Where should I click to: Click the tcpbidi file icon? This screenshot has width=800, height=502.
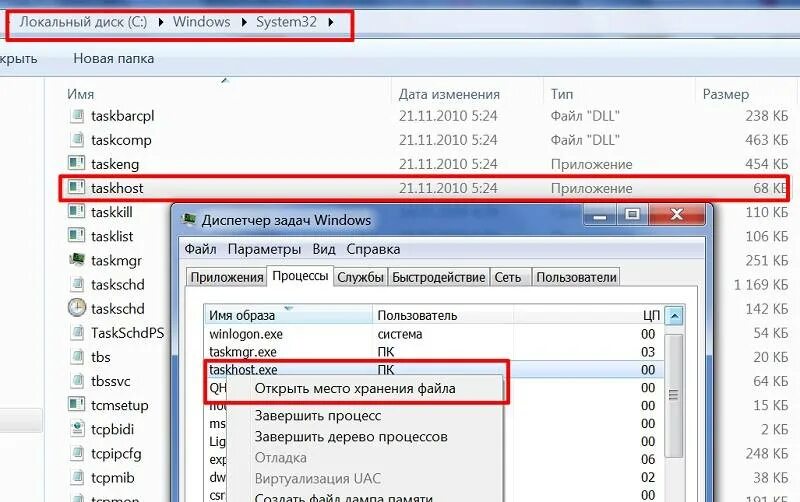coord(77,429)
